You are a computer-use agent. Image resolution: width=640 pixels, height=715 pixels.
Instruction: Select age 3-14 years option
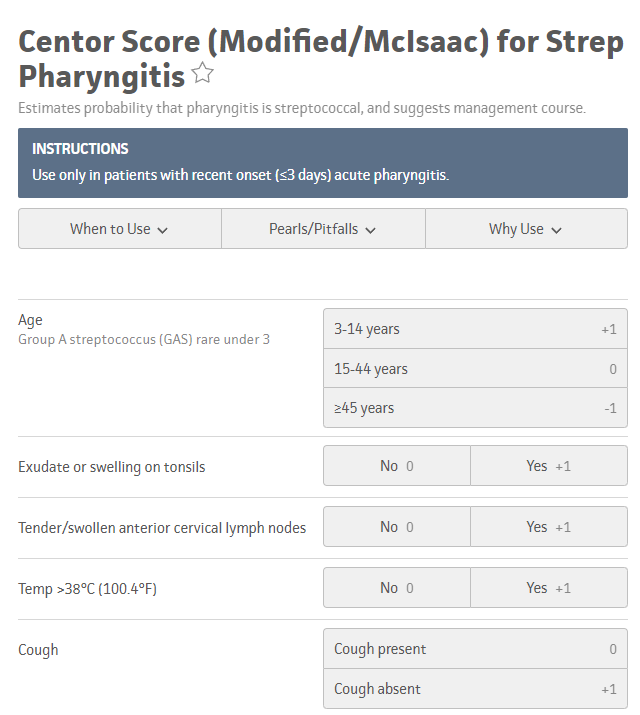pos(475,329)
